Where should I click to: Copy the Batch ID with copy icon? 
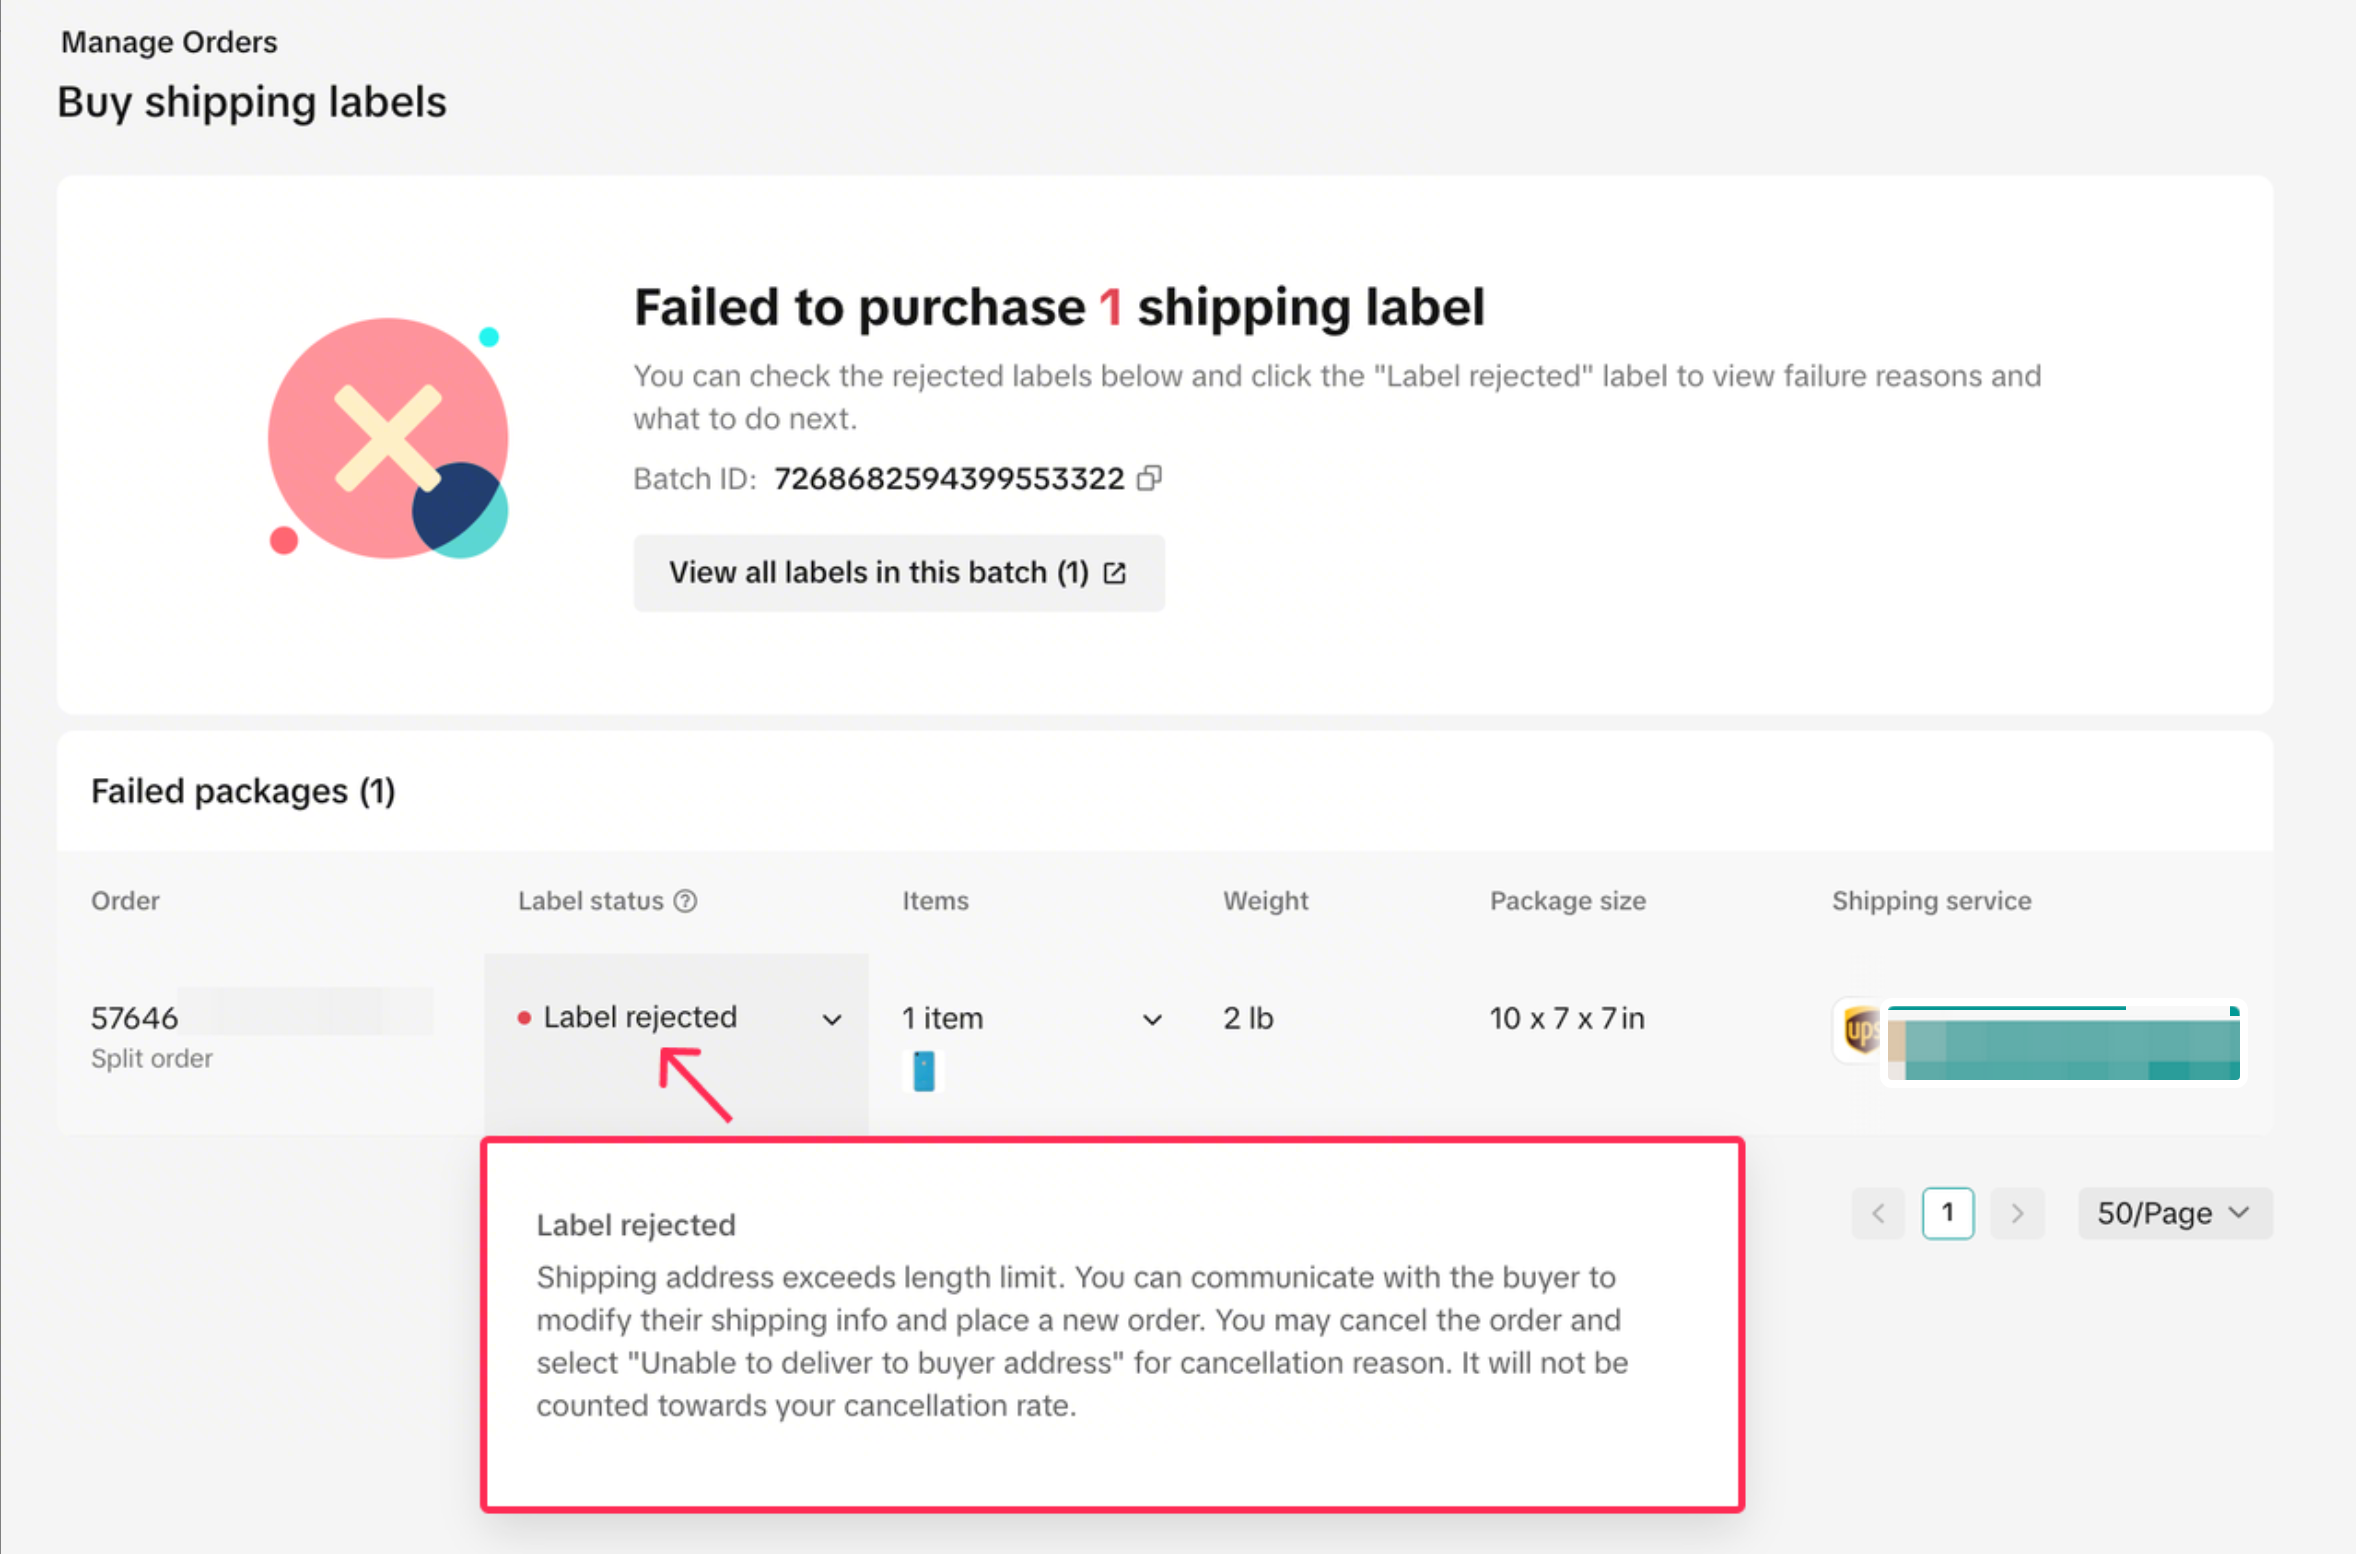click(1149, 478)
